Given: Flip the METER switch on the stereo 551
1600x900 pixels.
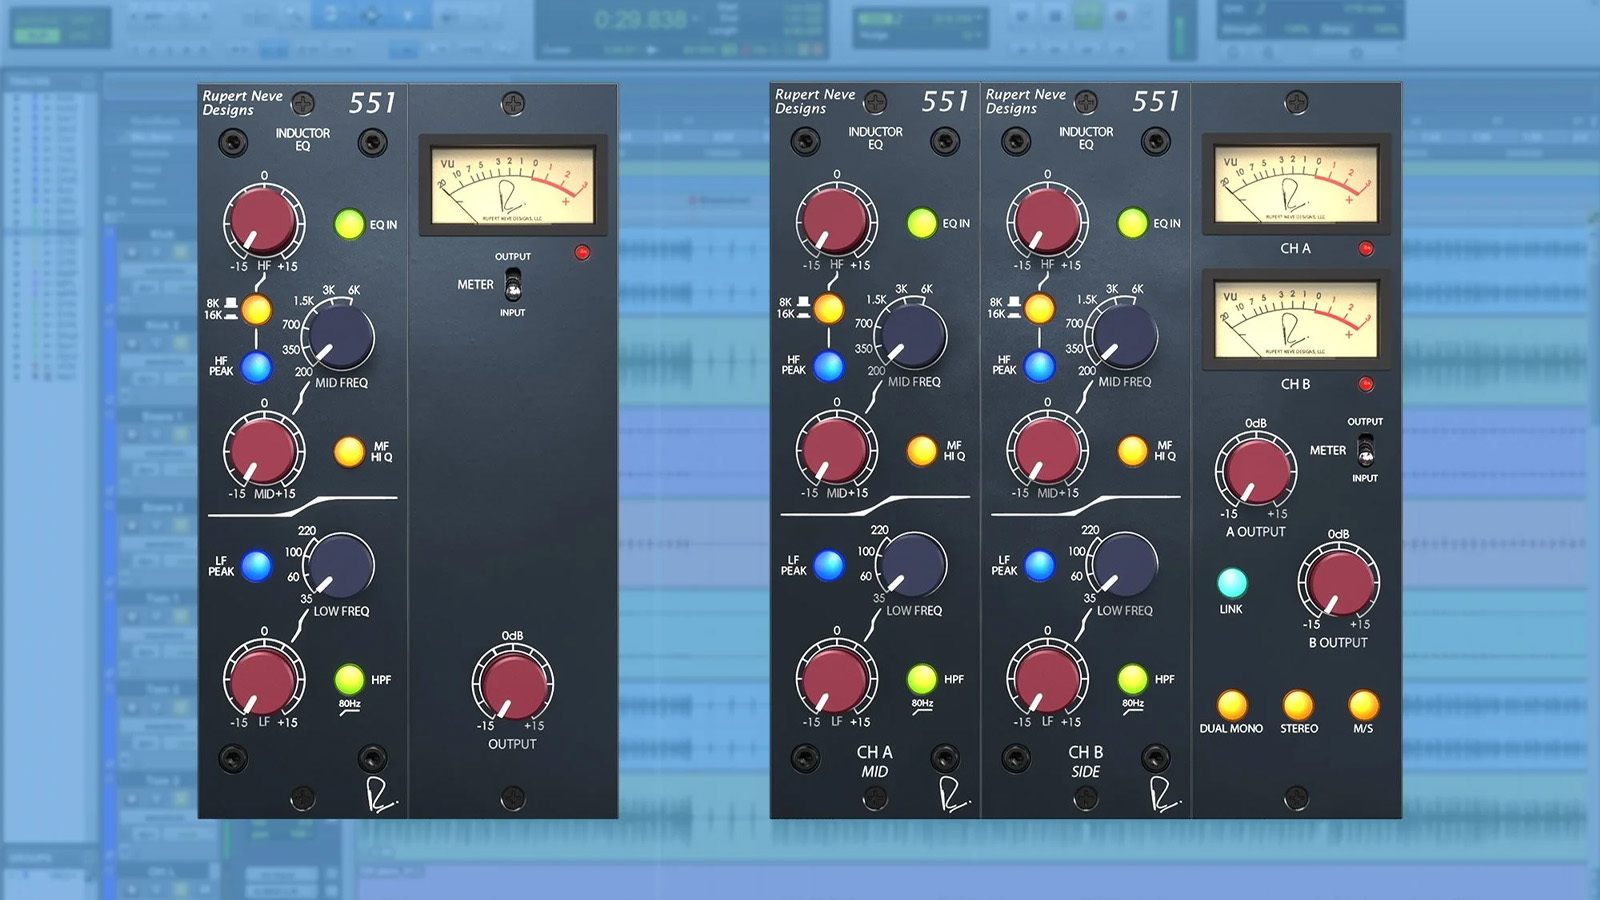Looking at the screenshot, I should pyautogui.click(x=1365, y=450).
